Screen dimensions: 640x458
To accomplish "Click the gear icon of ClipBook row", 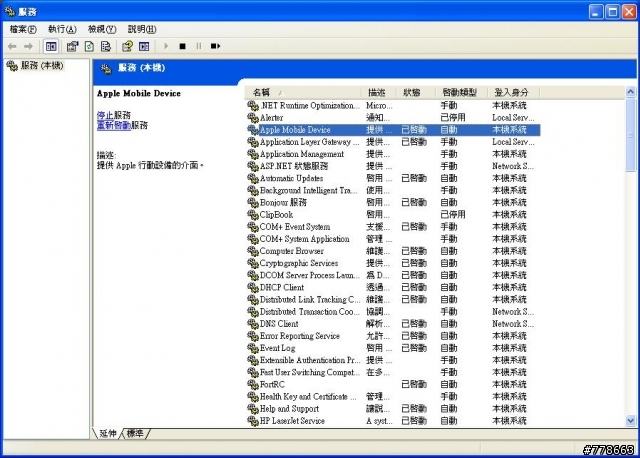I will [x=253, y=215].
